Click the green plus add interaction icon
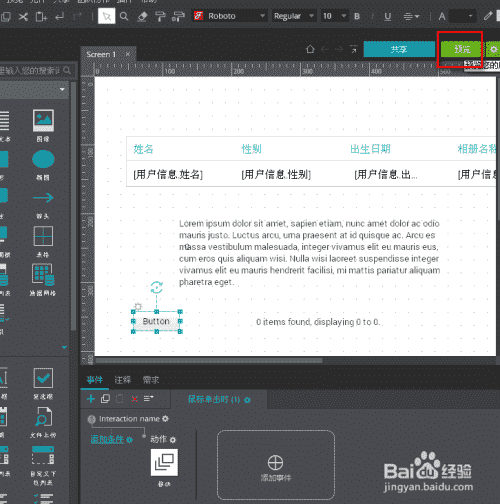This screenshot has width=500, height=504. tap(91, 399)
